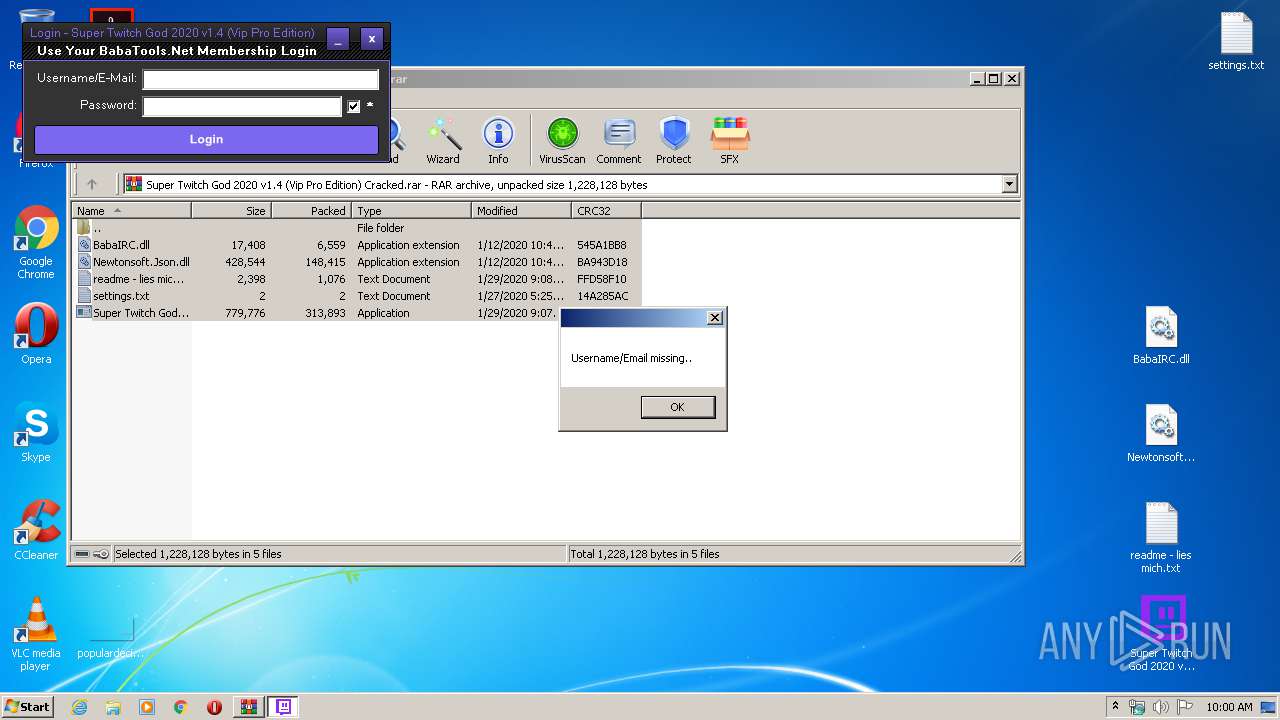Show hidden system tray icons

[x=1115, y=707]
